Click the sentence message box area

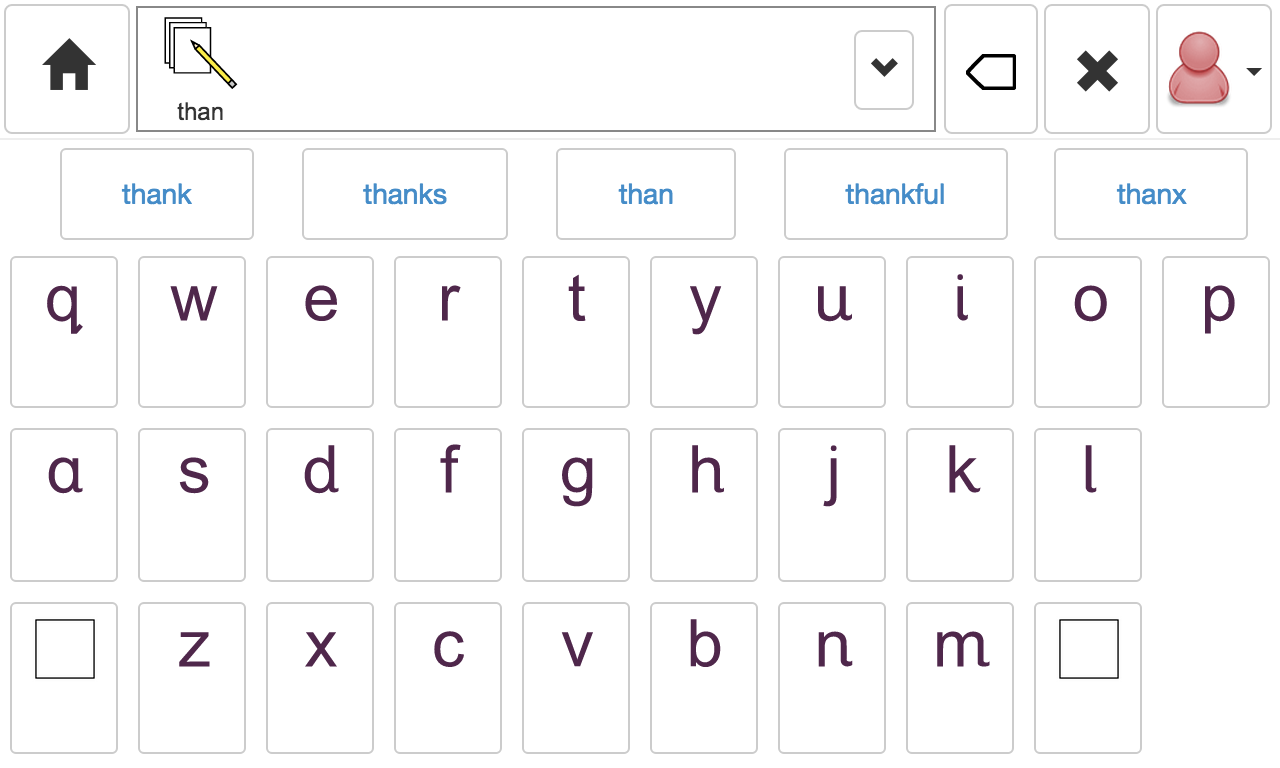coord(540,70)
